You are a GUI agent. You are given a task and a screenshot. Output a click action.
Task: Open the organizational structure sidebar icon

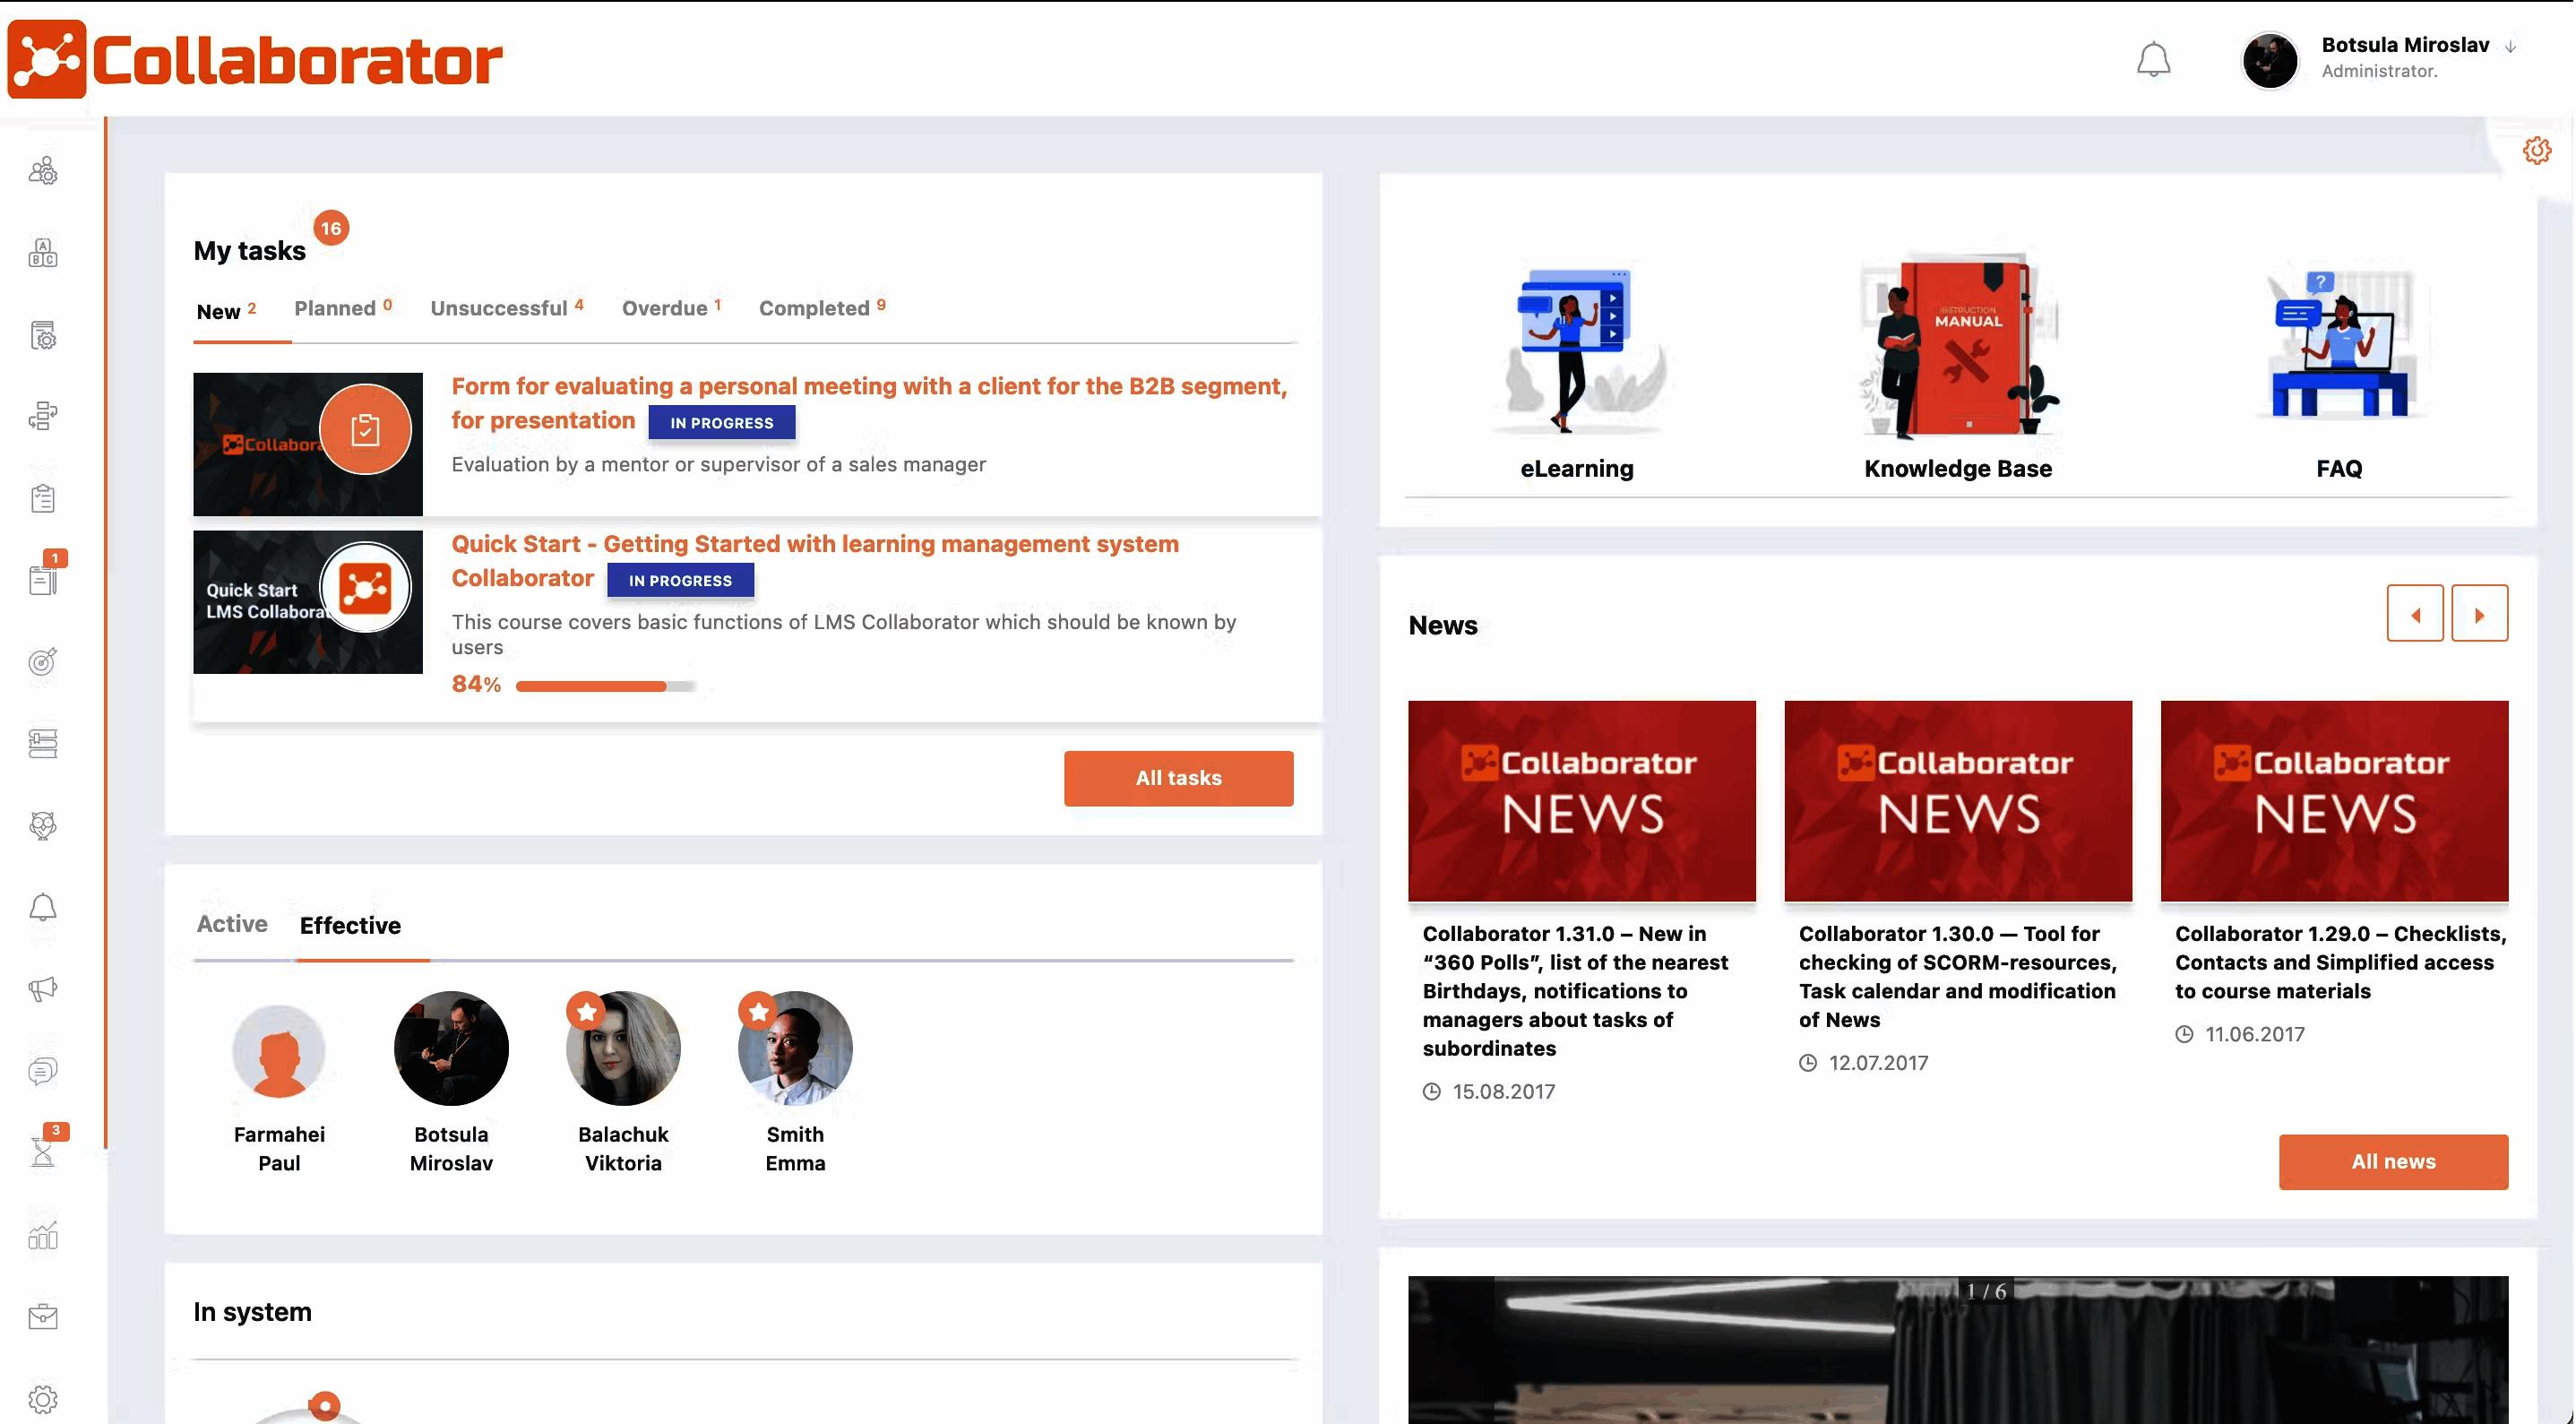[42, 416]
